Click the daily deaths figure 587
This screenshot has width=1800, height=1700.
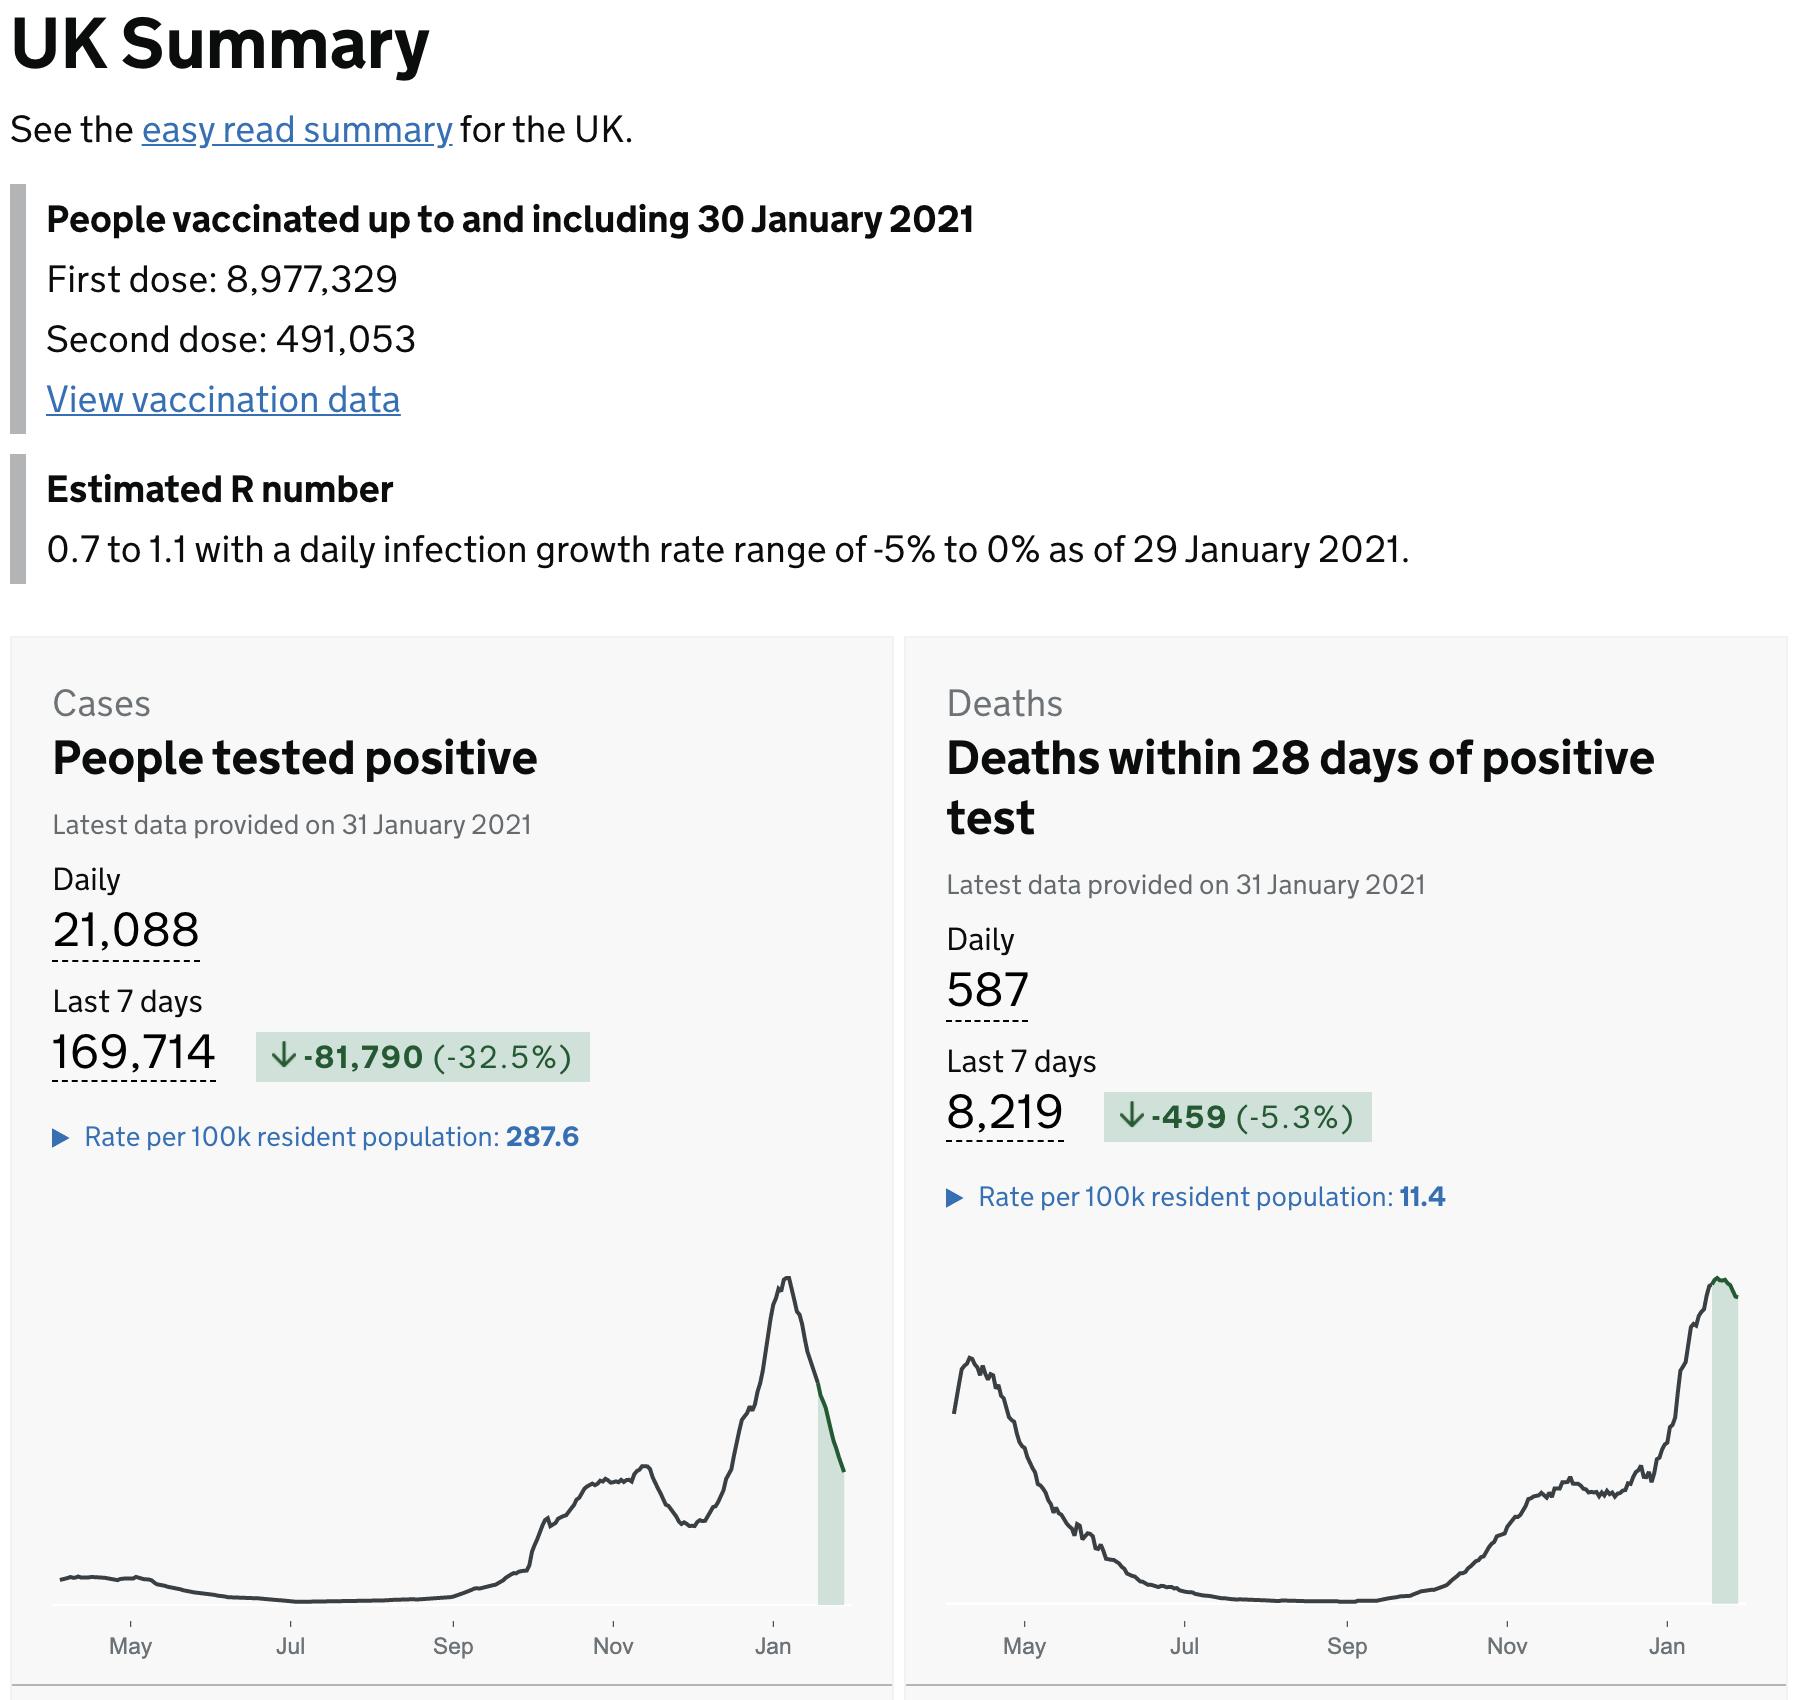coord(987,990)
